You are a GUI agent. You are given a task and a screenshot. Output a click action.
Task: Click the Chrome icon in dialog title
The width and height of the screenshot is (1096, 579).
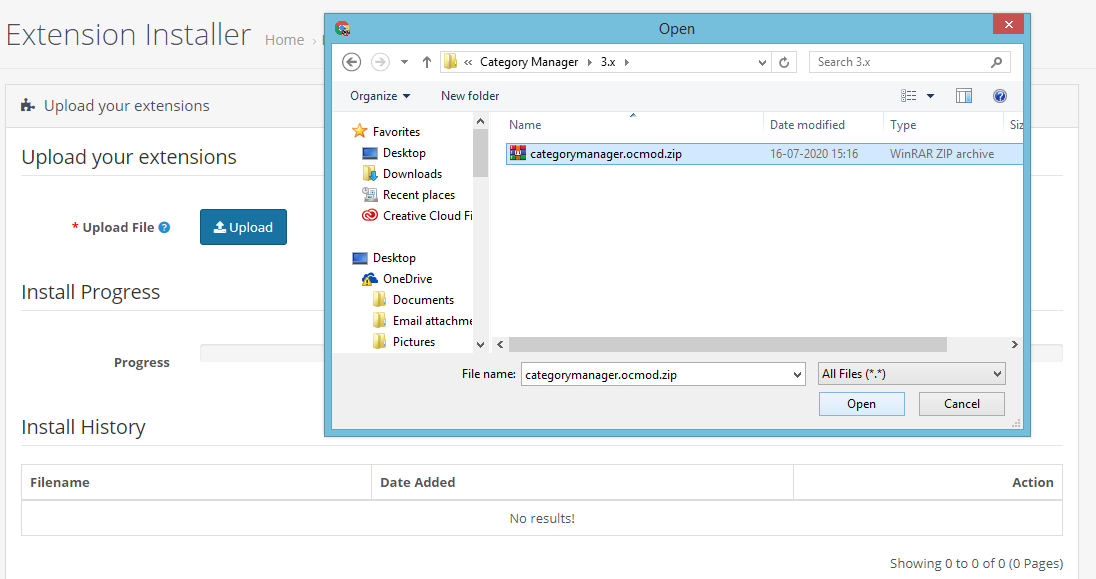342,29
